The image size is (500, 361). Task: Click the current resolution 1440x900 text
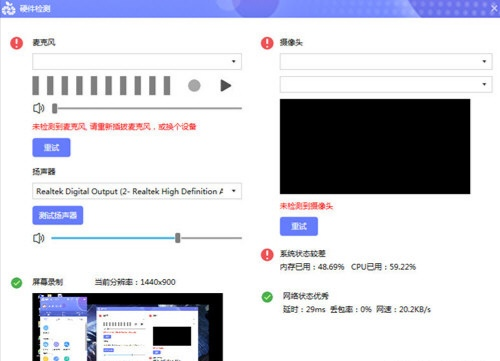click(x=135, y=282)
